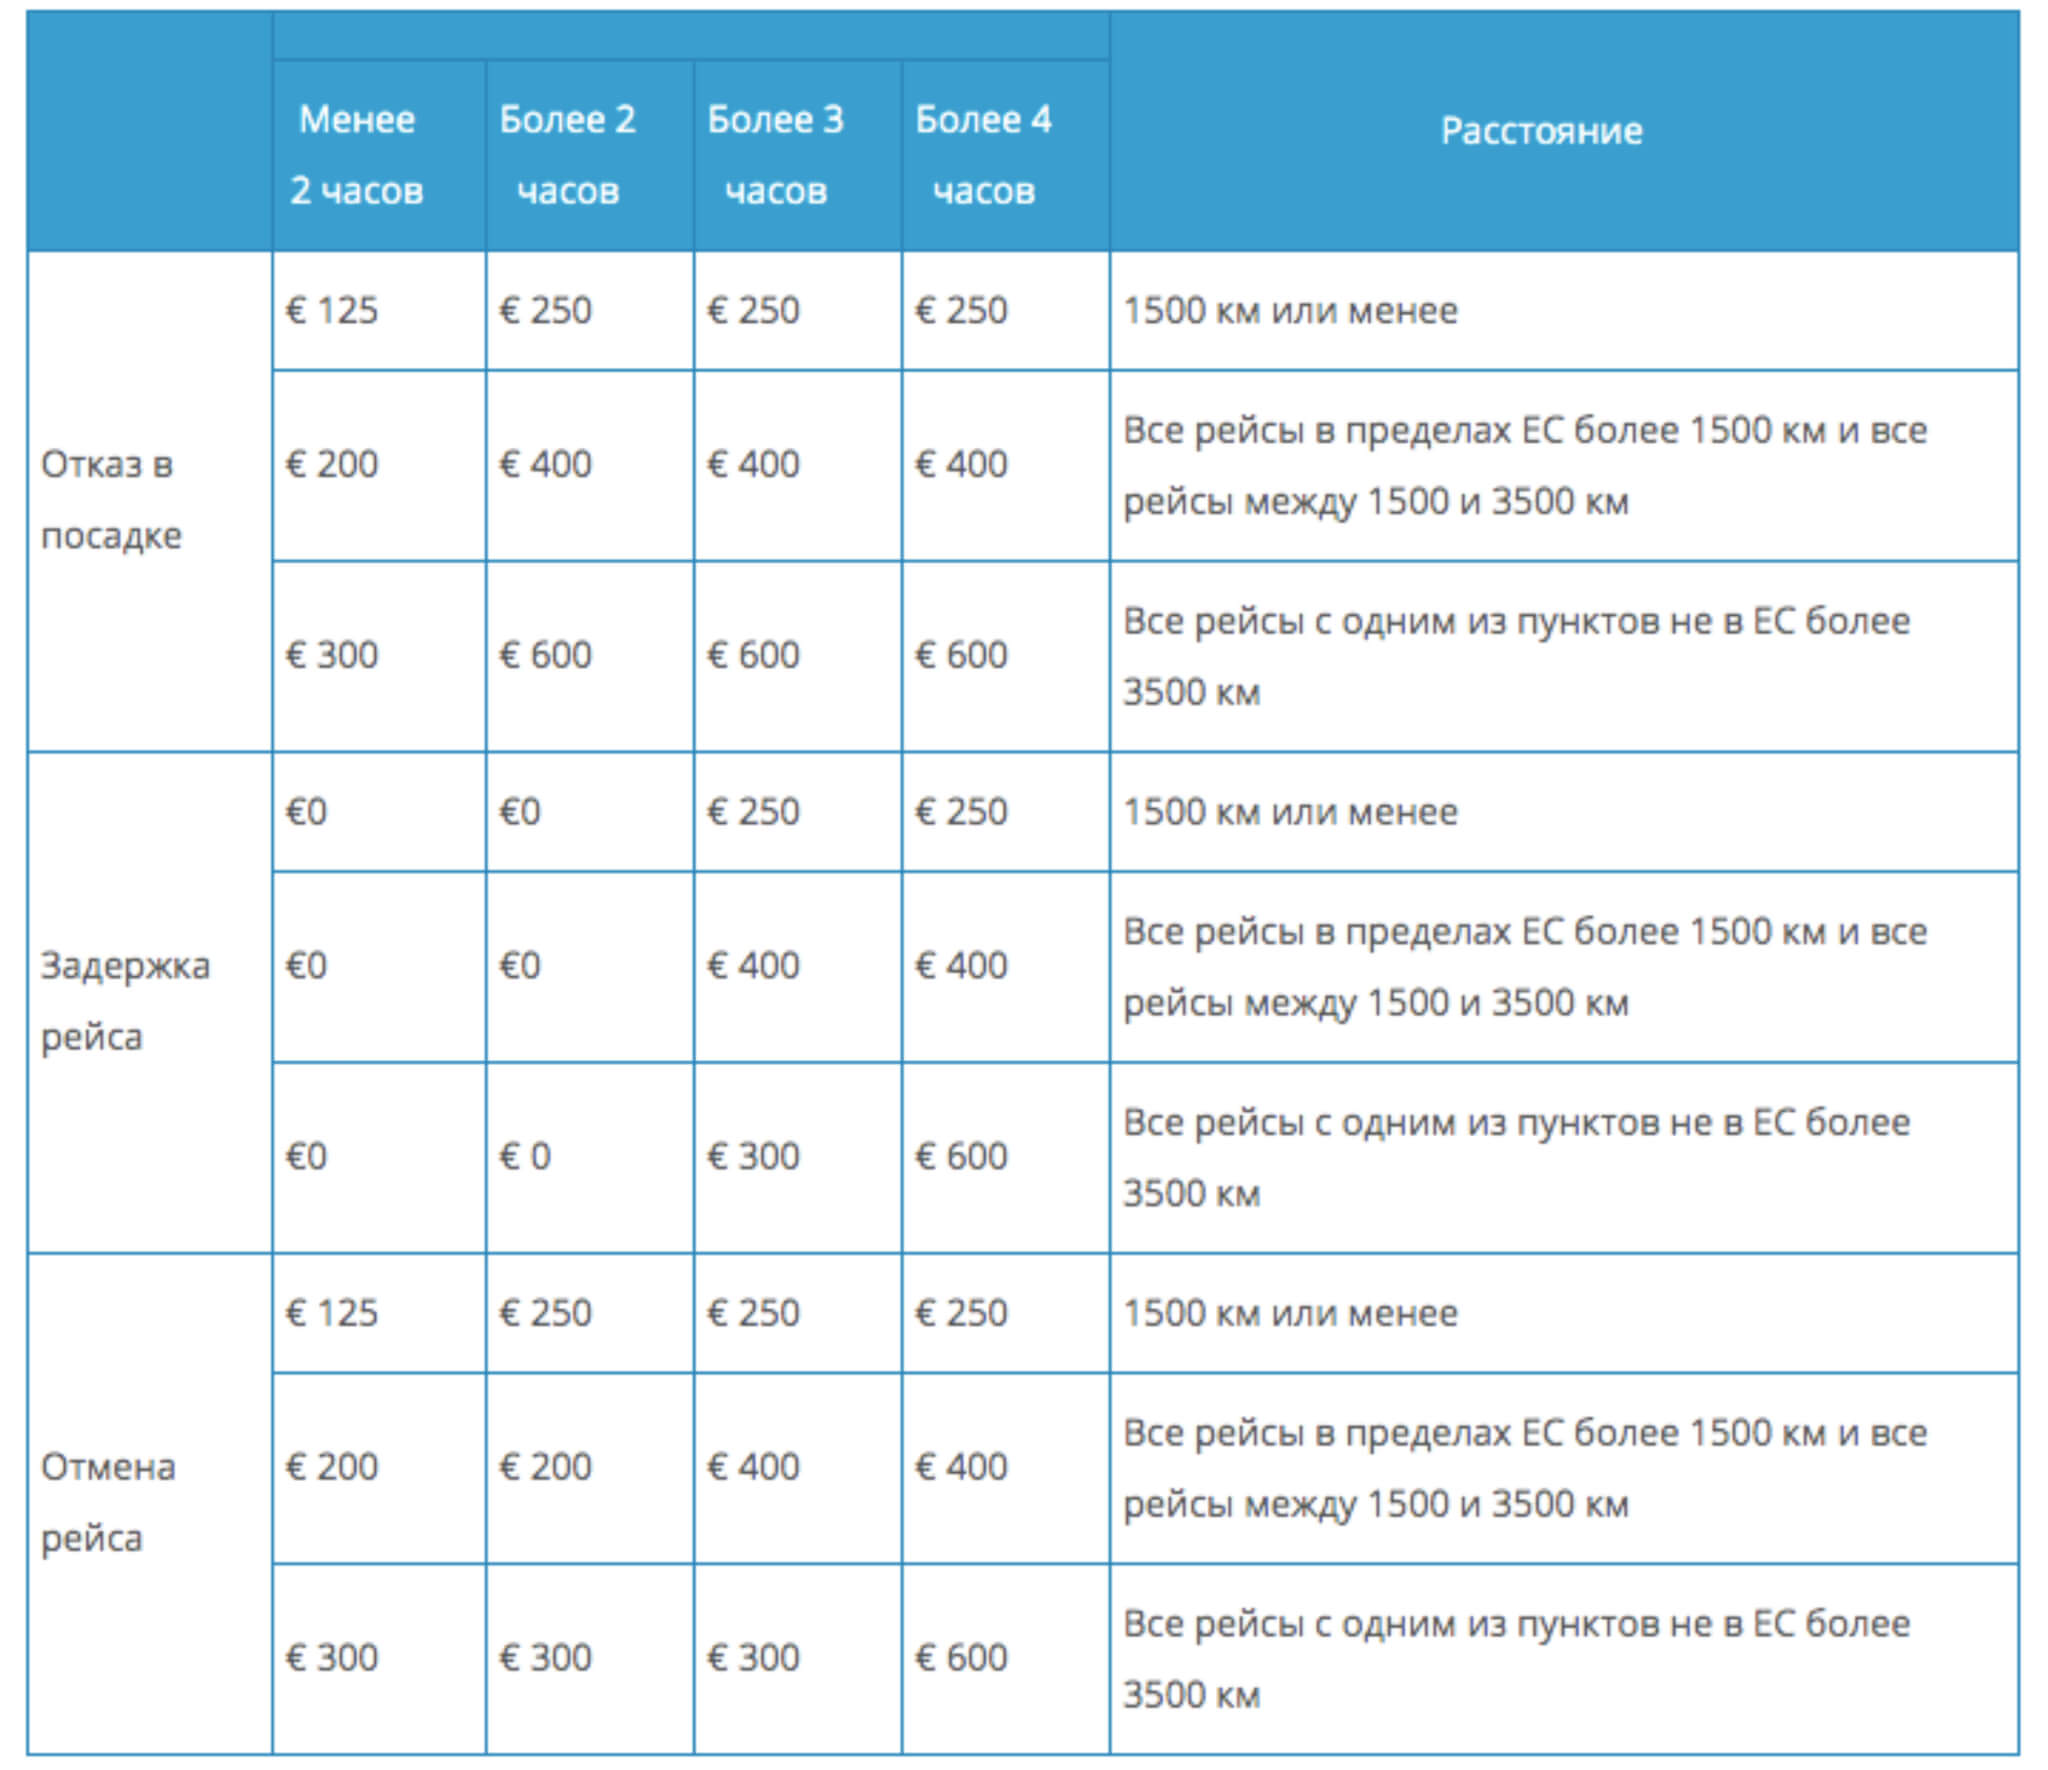
Task: Select the Отказ в посадке row label
Action: click(110, 500)
